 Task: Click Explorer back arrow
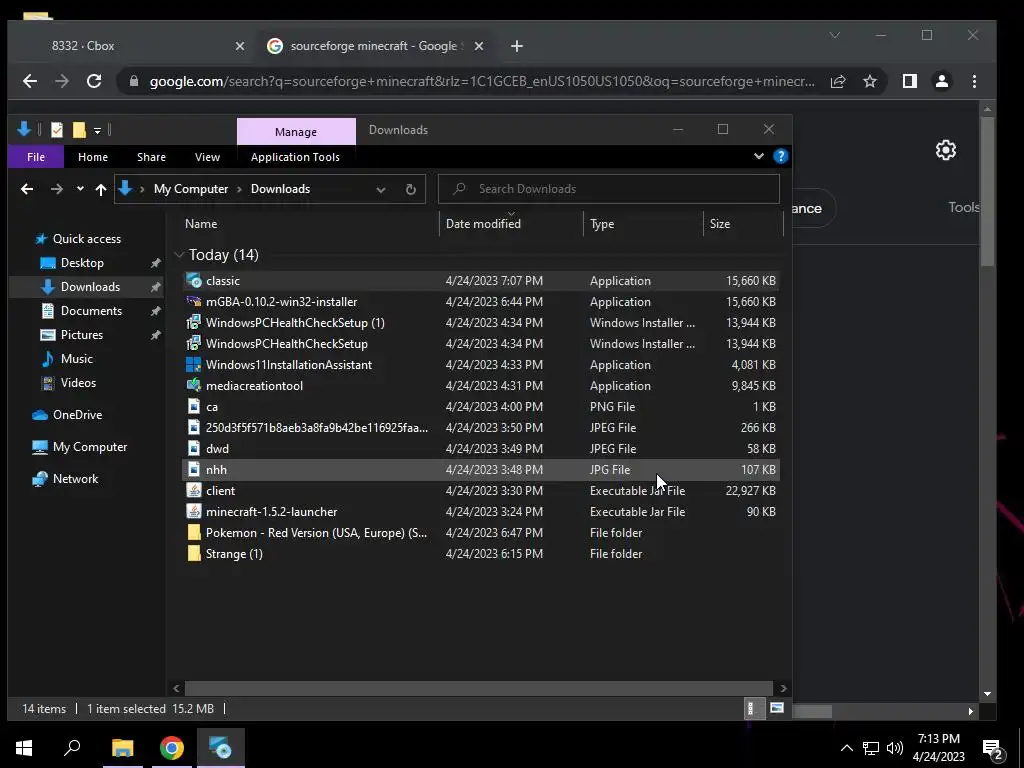(27, 189)
